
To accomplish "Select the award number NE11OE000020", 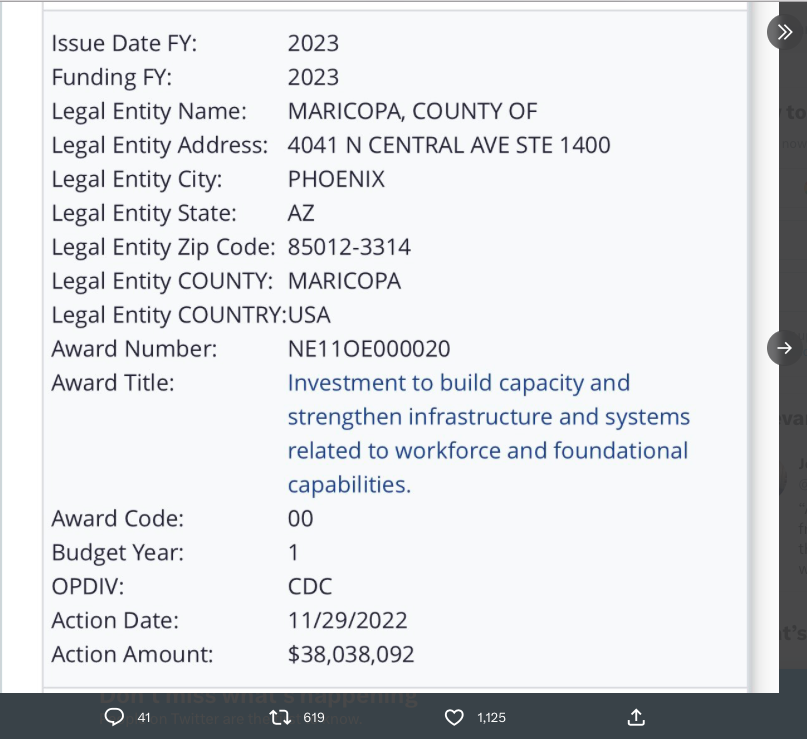I will 369,349.
